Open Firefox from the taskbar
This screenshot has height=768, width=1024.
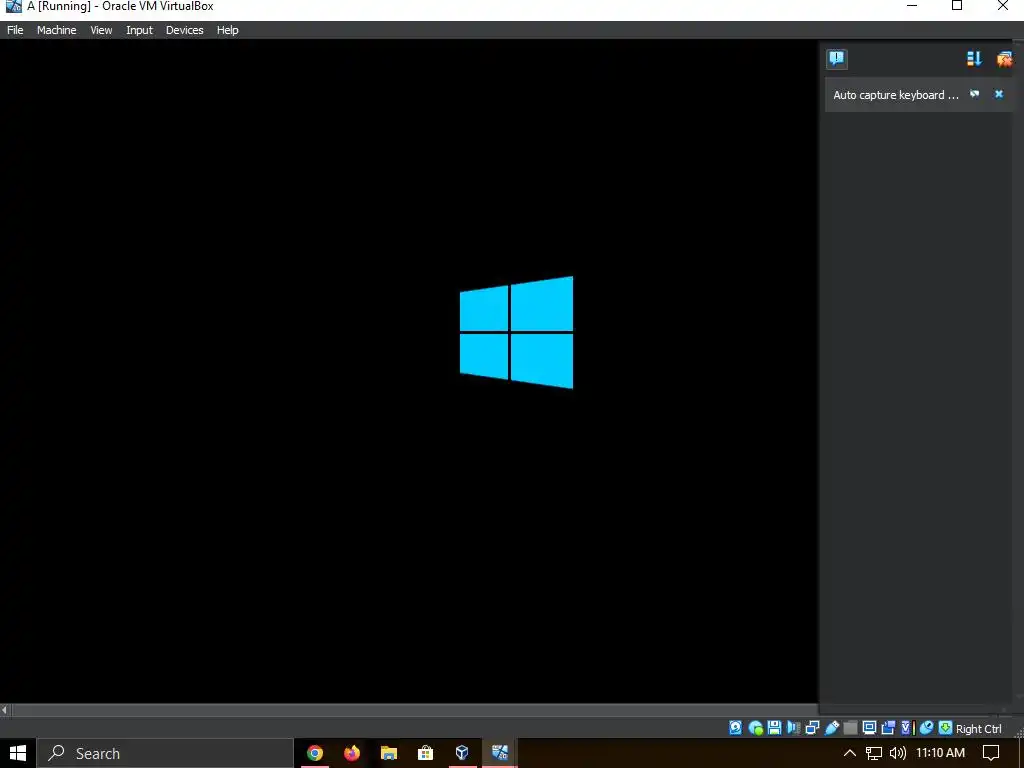pos(352,753)
